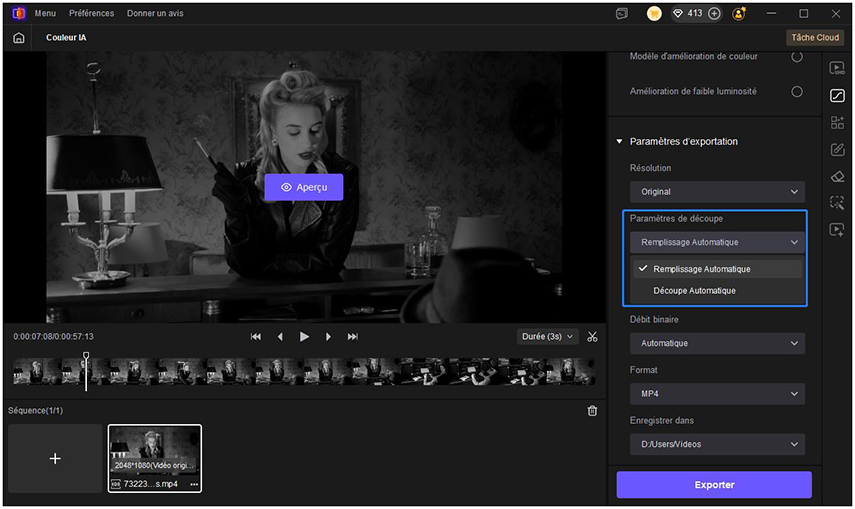Delete sequence with trash icon

592,411
